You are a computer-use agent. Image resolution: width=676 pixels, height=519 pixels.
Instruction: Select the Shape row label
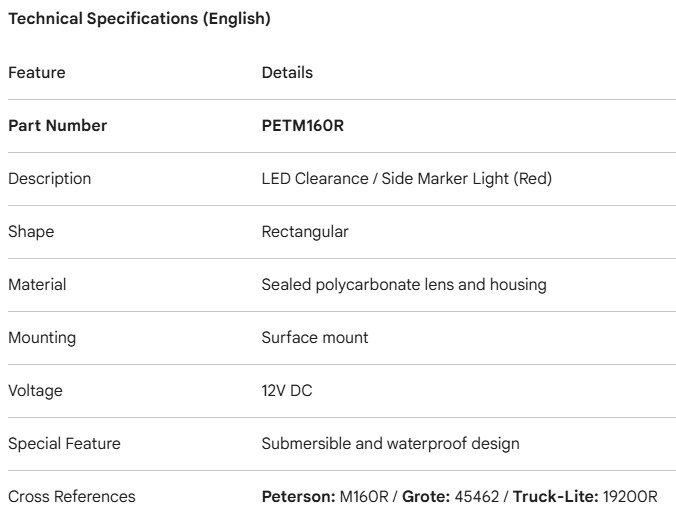pyautogui.click(x=31, y=232)
